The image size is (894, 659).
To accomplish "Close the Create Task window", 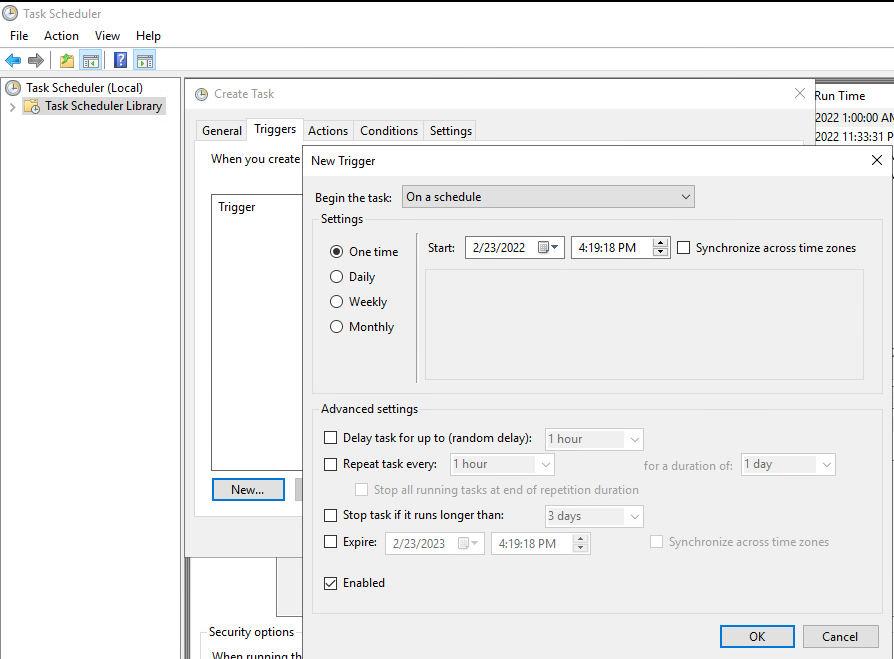I will click(x=800, y=93).
